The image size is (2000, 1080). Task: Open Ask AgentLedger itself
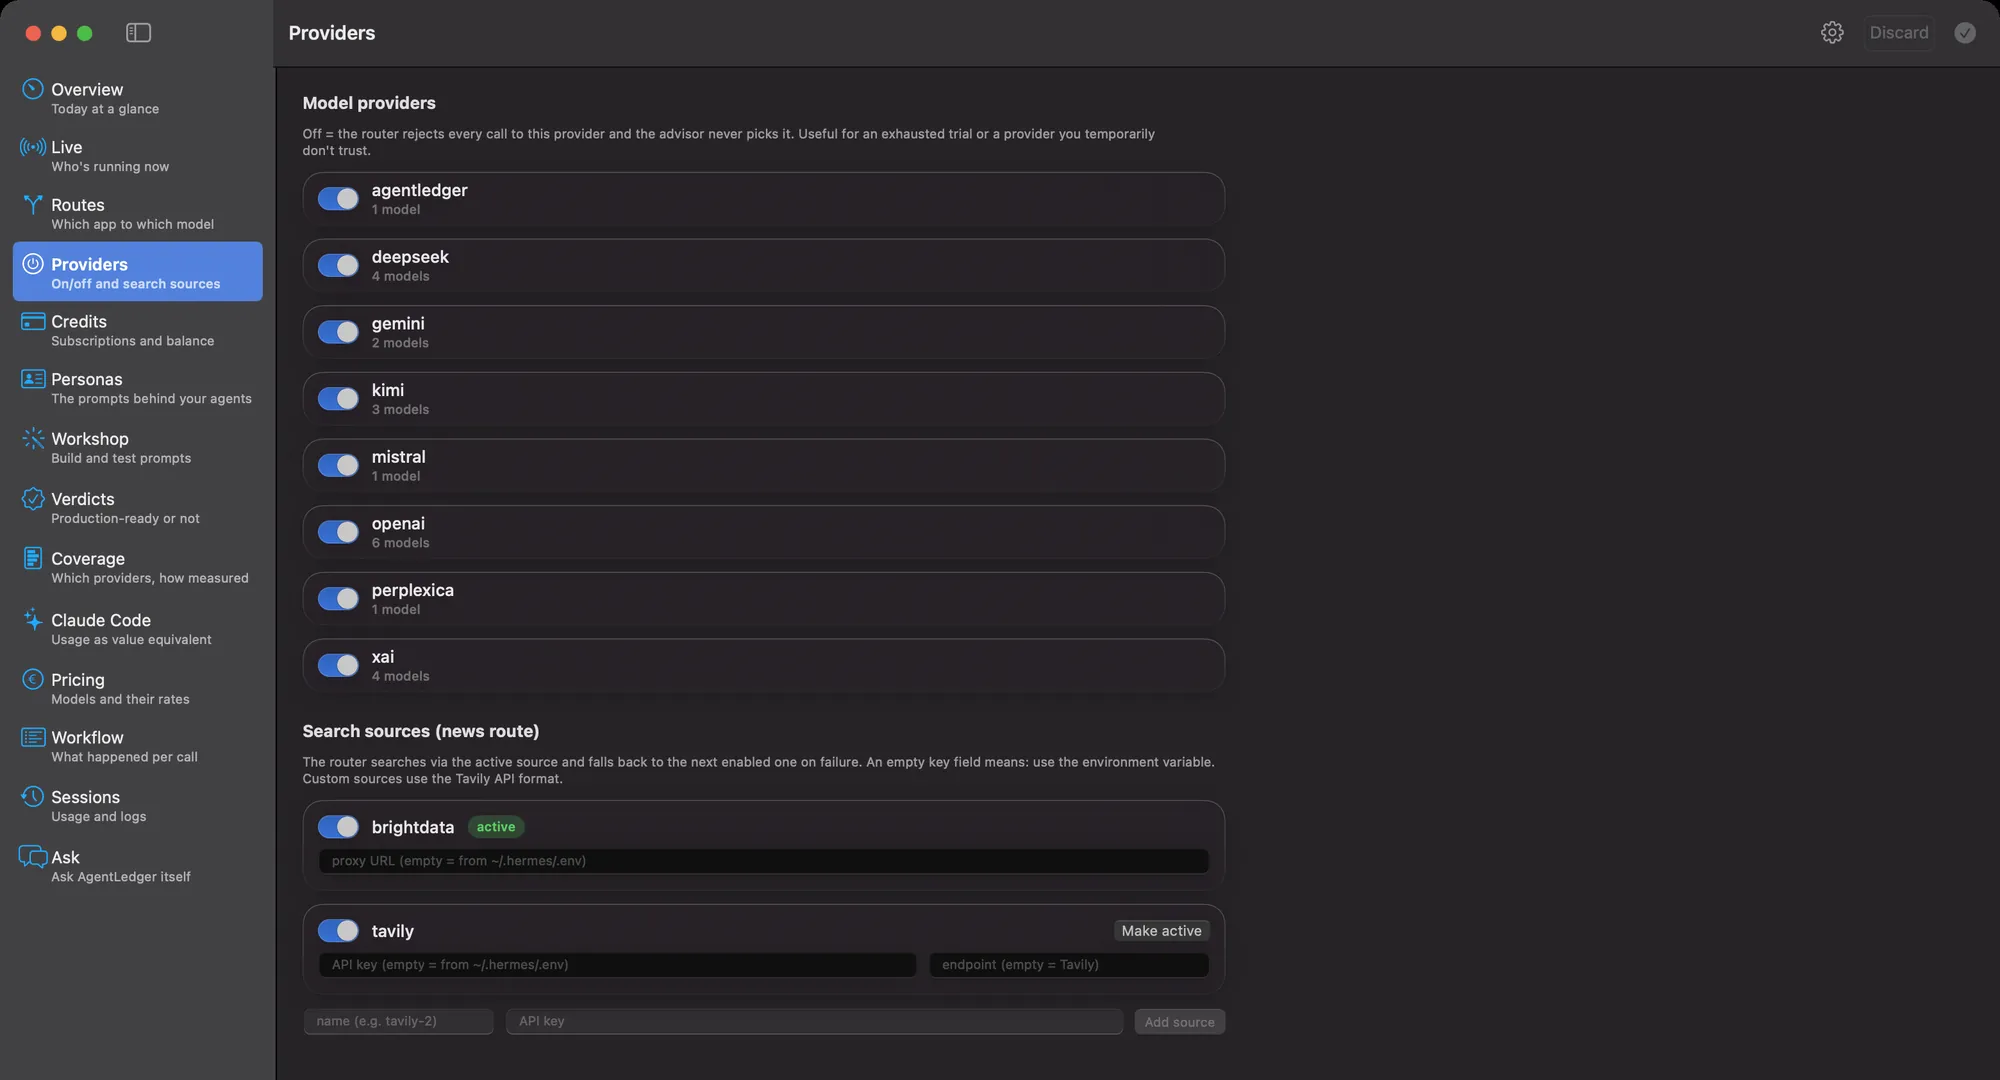point(138,866)
